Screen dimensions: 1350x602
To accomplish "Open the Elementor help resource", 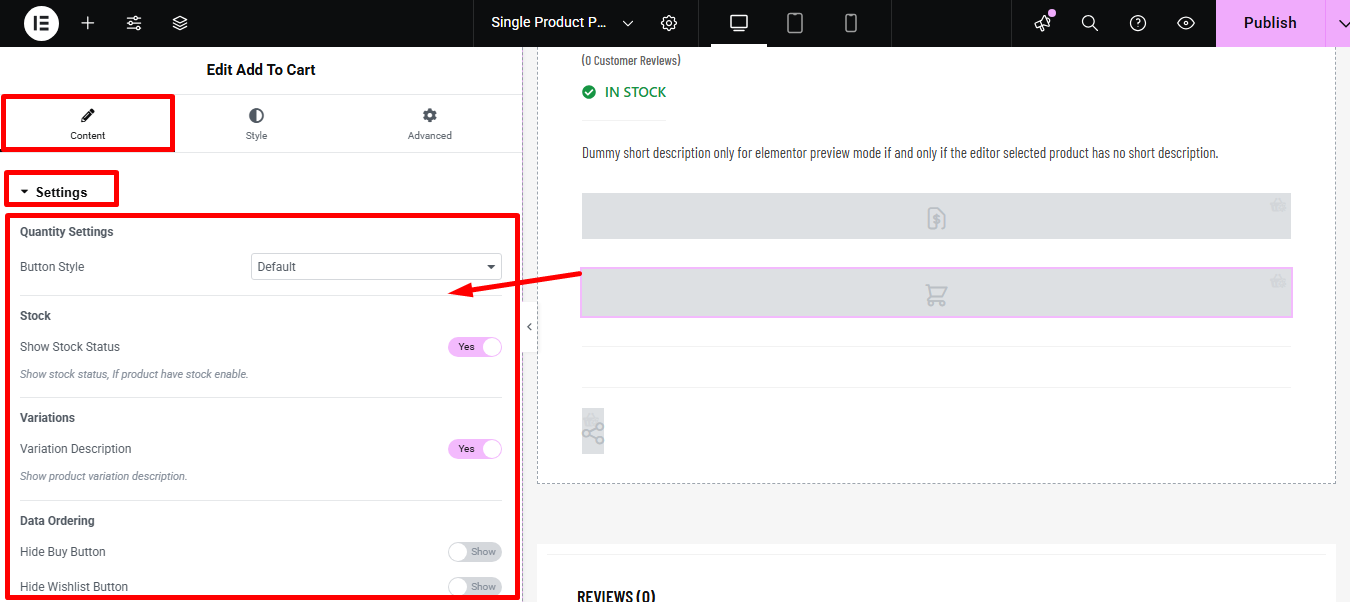I will coord(1138,23).
